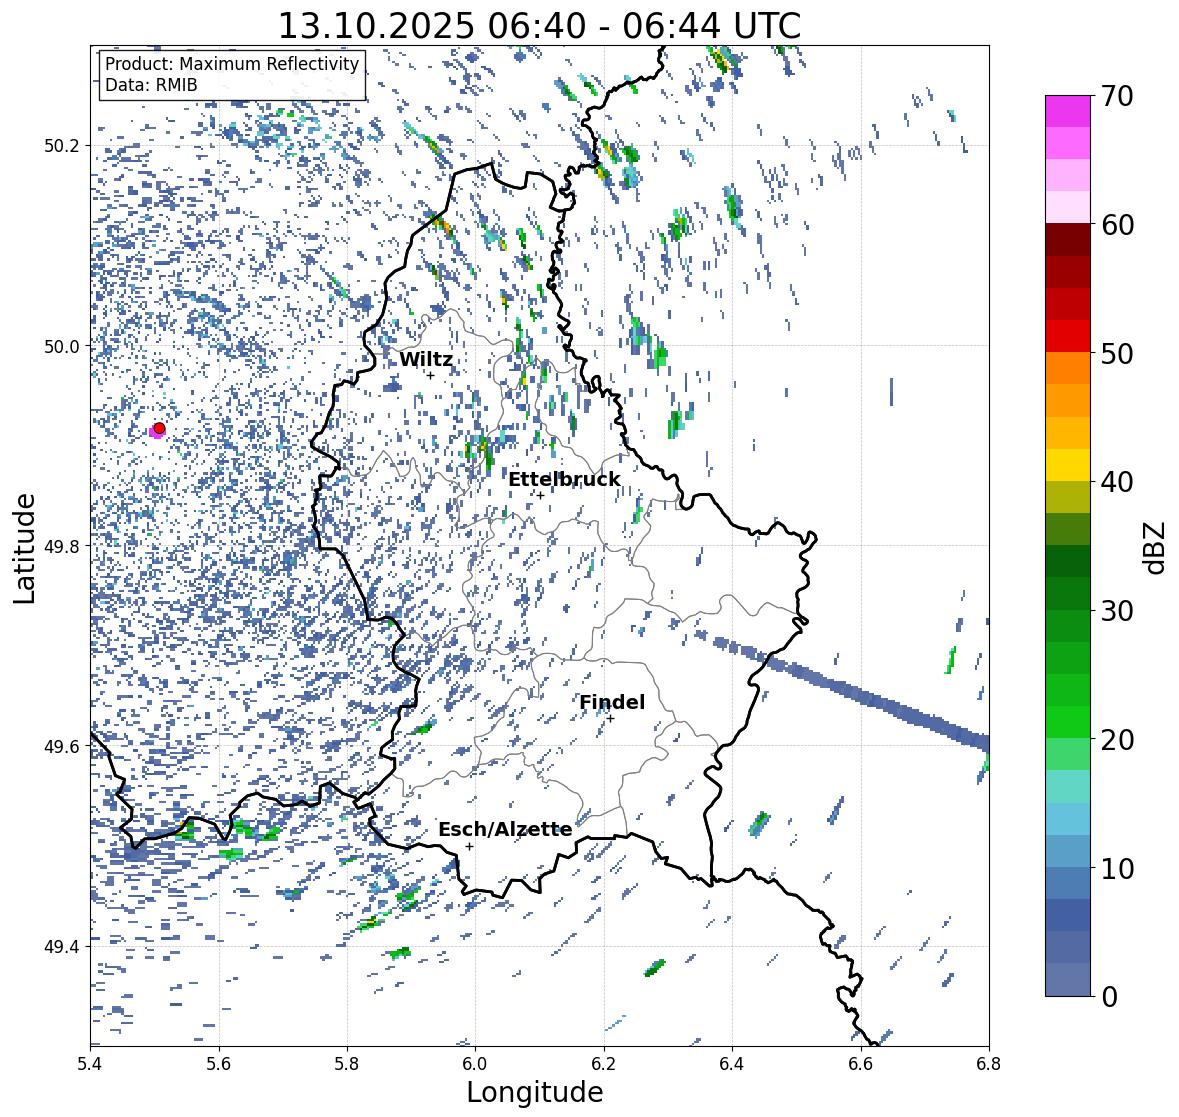Click the yellow 40 dBZ colorbar segment
Viewport: 1179px width, 1117px height.
click(x=1068, y=465)
